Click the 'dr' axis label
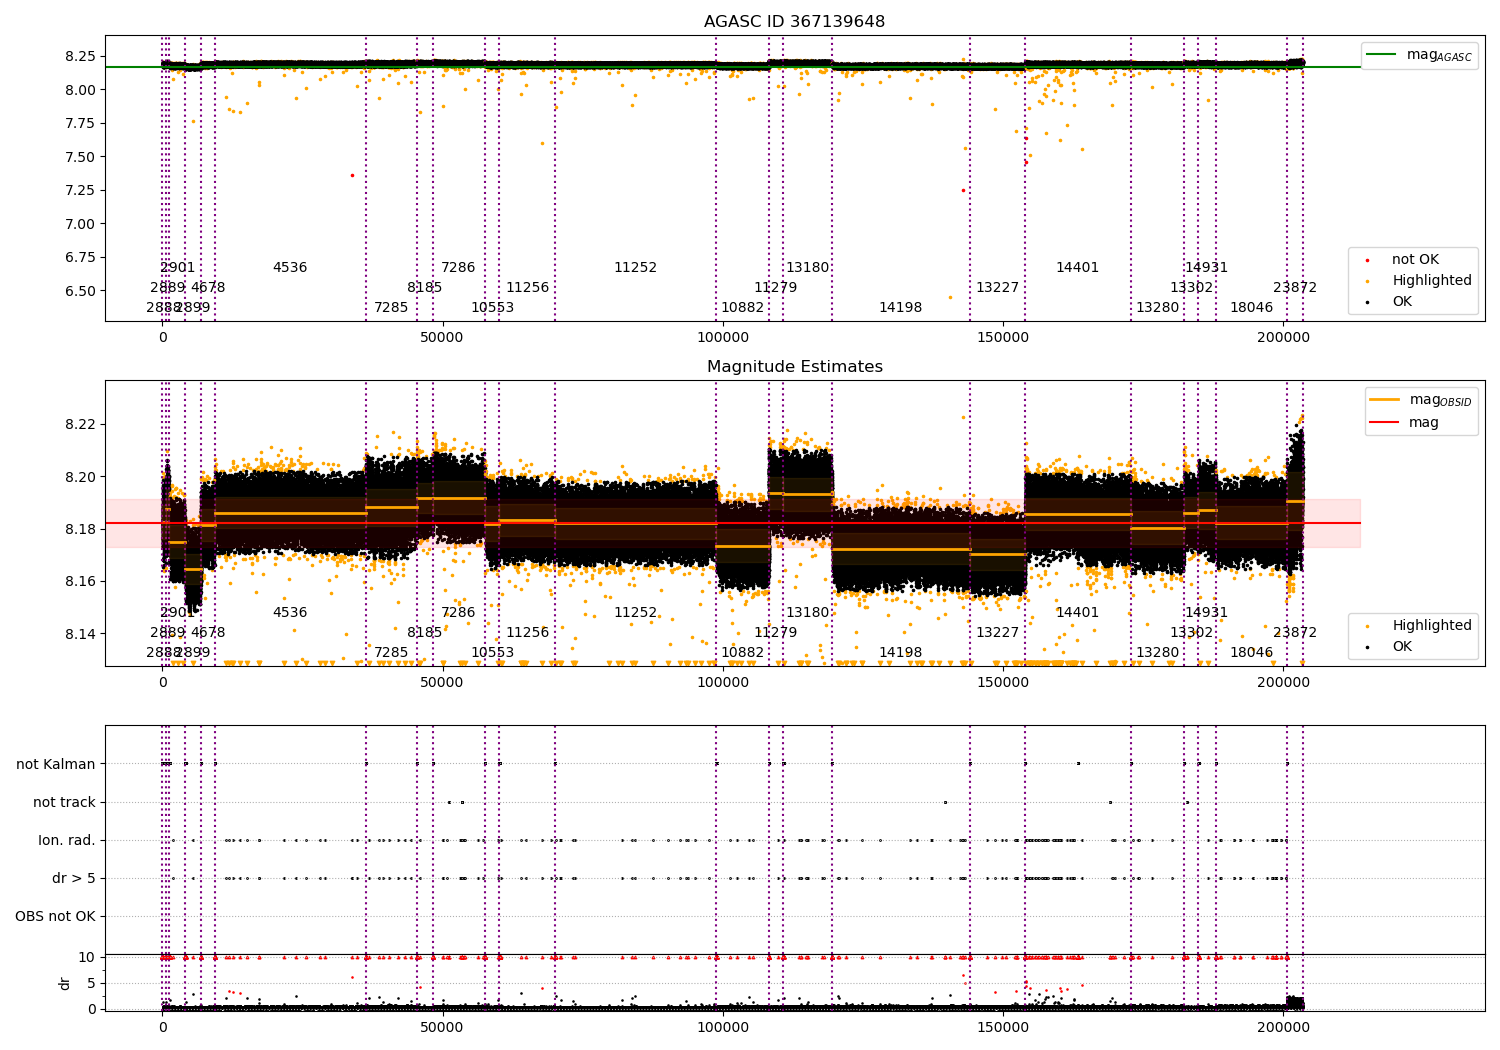Viewport: 1500px width, 1050px height. pyautogui.click(x=65, y=983)
